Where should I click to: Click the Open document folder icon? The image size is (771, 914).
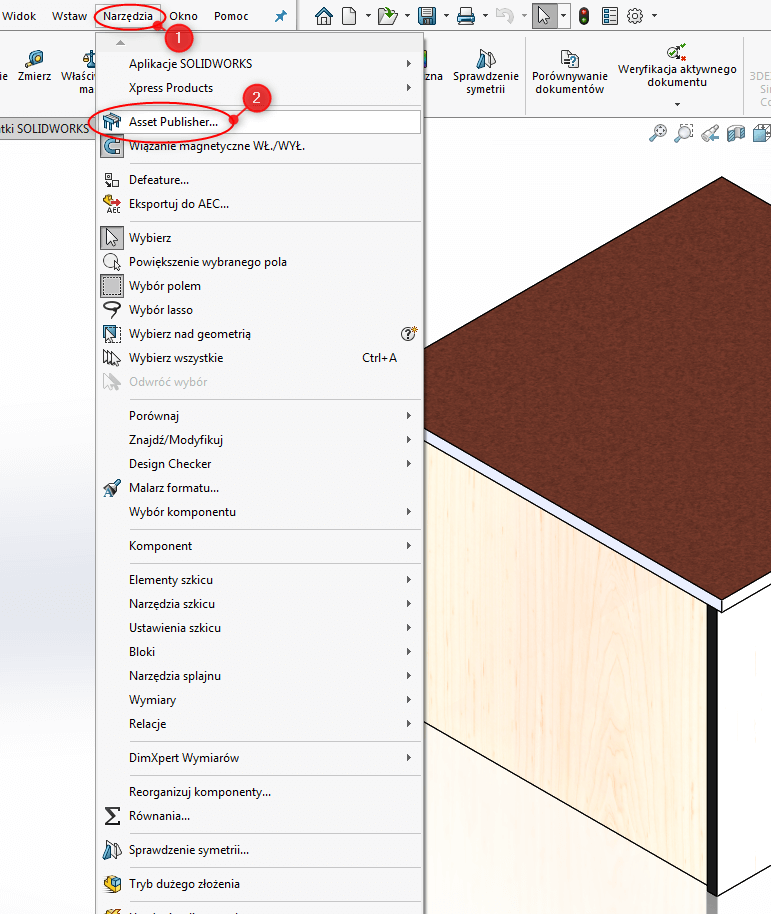pos(388,16)
